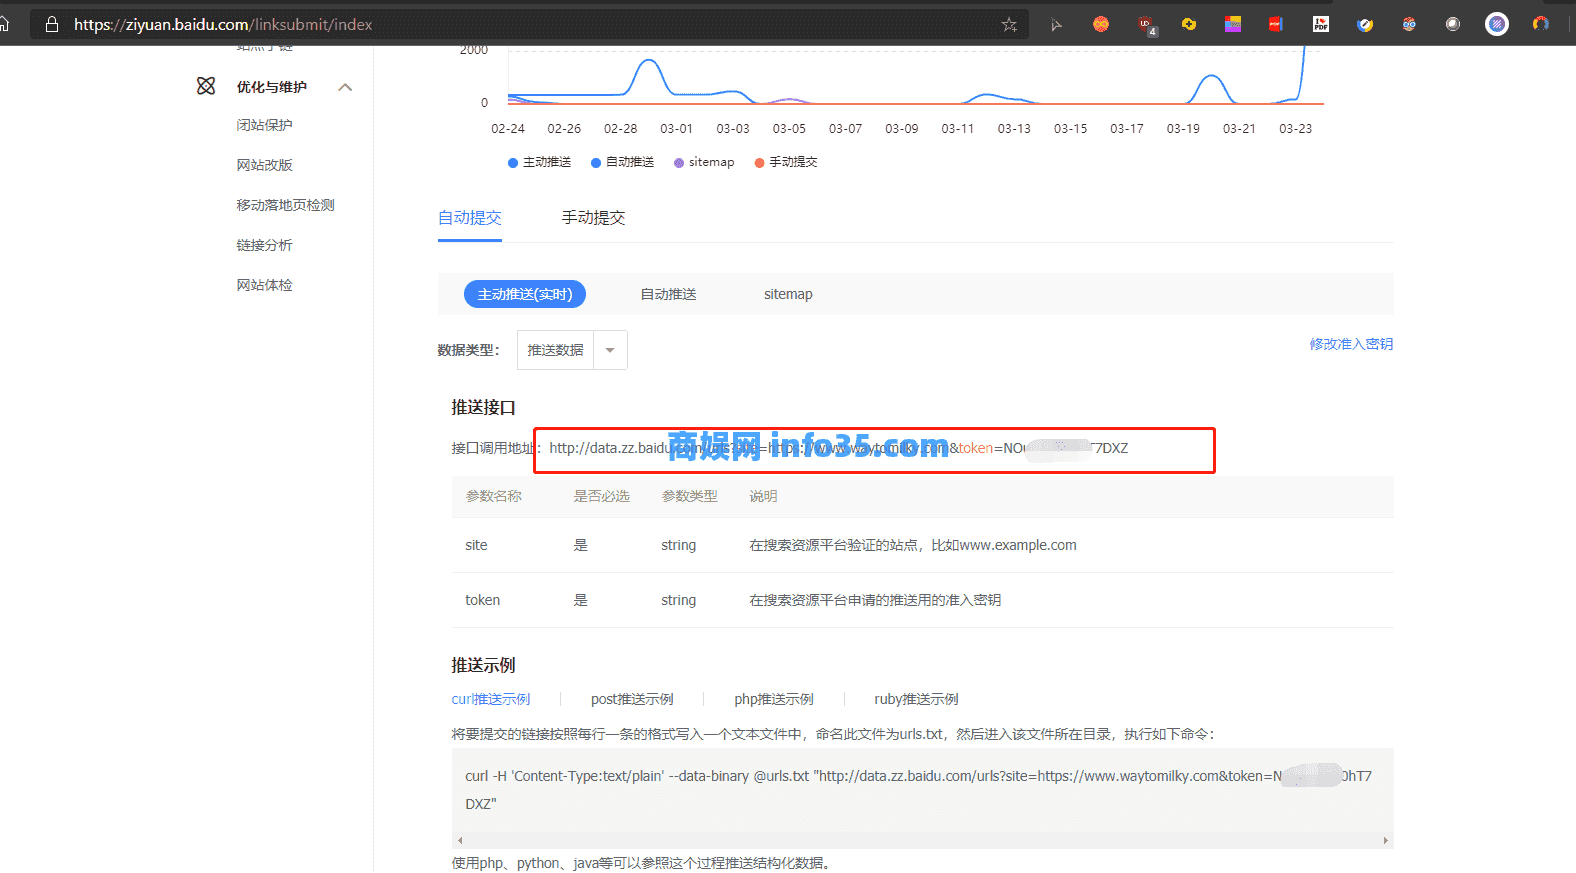Open 链接分析 in the sidebar
The width and height of the screenshot is (1576, 873).
pyautogui.click(x=265, y=245)
